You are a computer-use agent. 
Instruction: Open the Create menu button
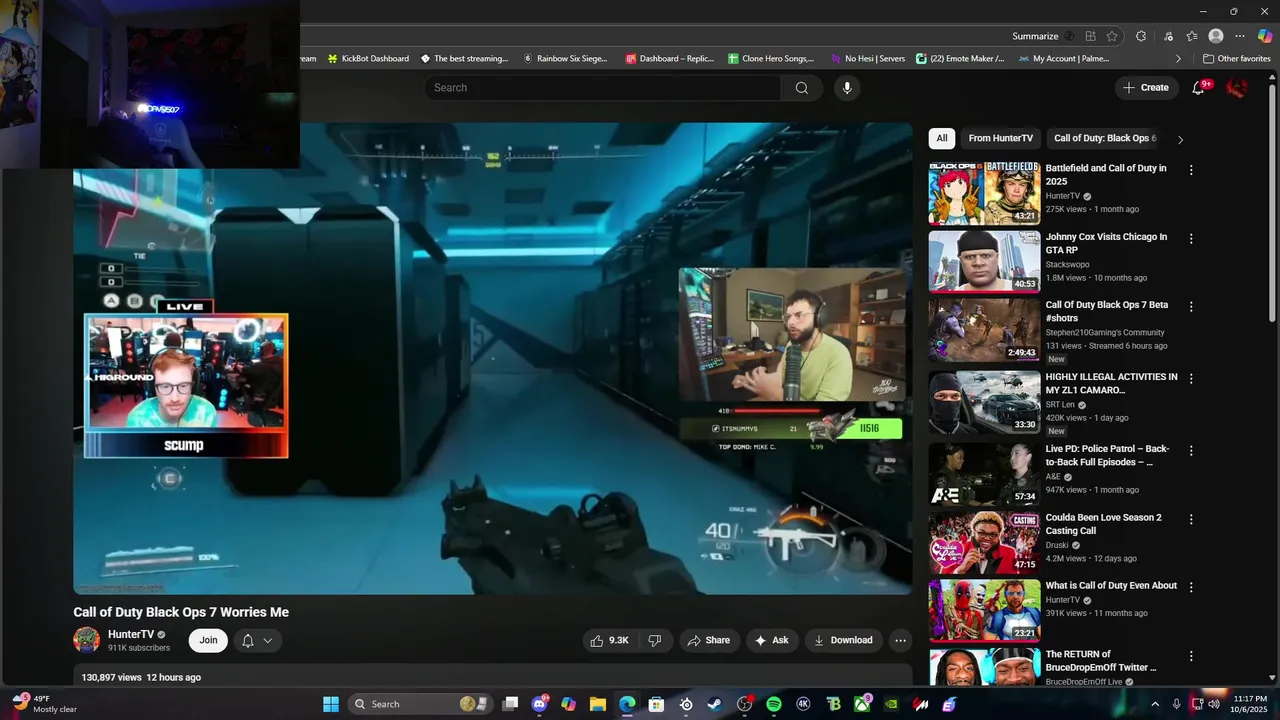1145,88
